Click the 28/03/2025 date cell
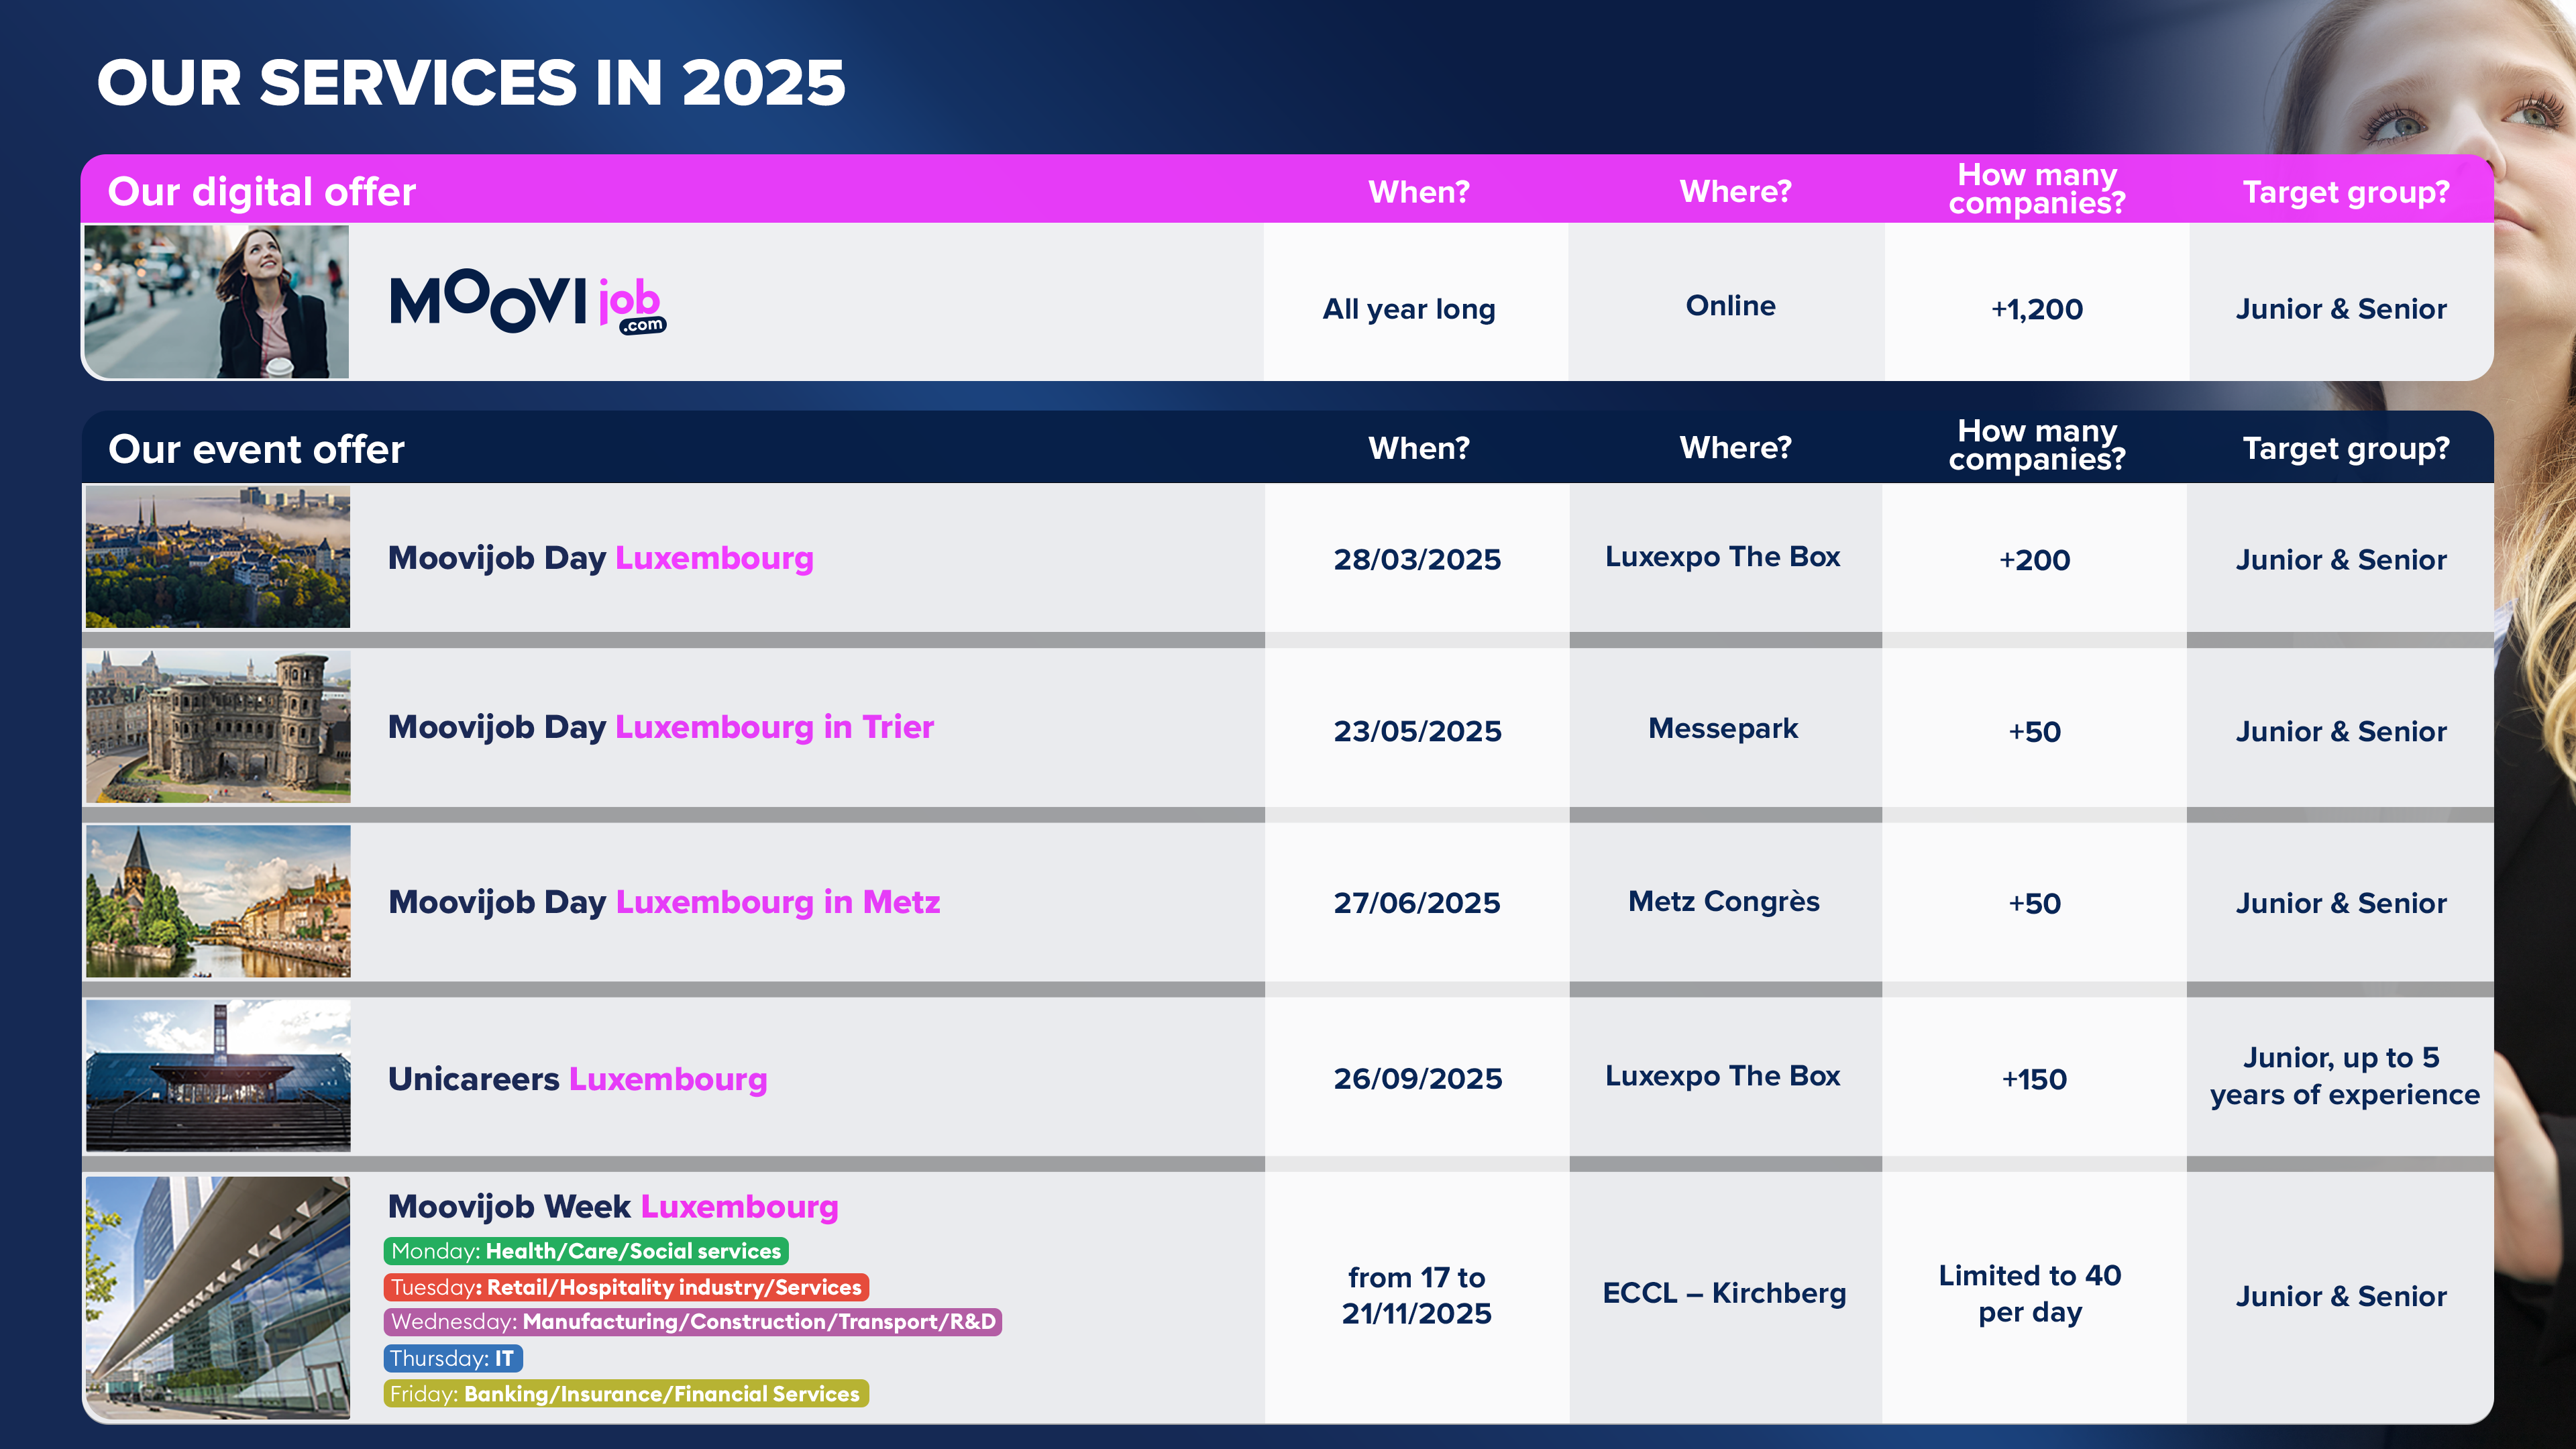Screen dimensions: 2576x1449 tap(1416, 559)
